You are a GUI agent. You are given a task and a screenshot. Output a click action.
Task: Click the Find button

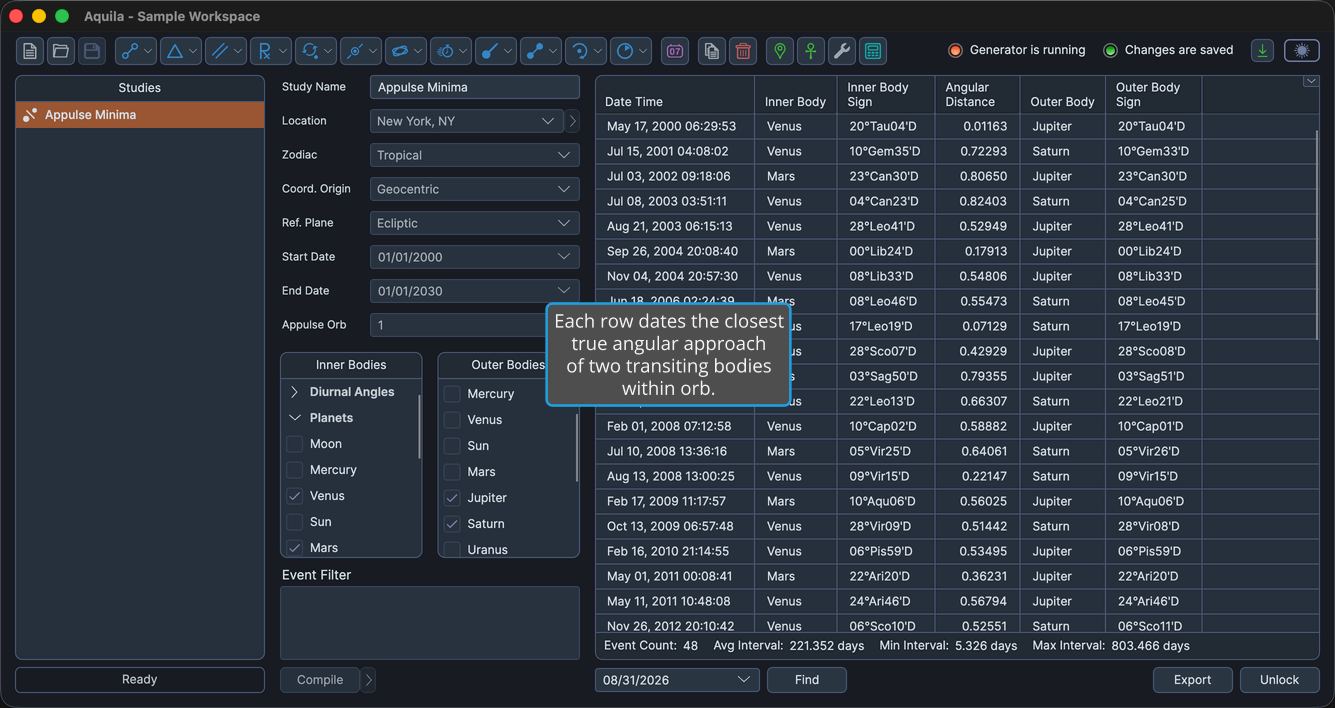coord(807,680)
